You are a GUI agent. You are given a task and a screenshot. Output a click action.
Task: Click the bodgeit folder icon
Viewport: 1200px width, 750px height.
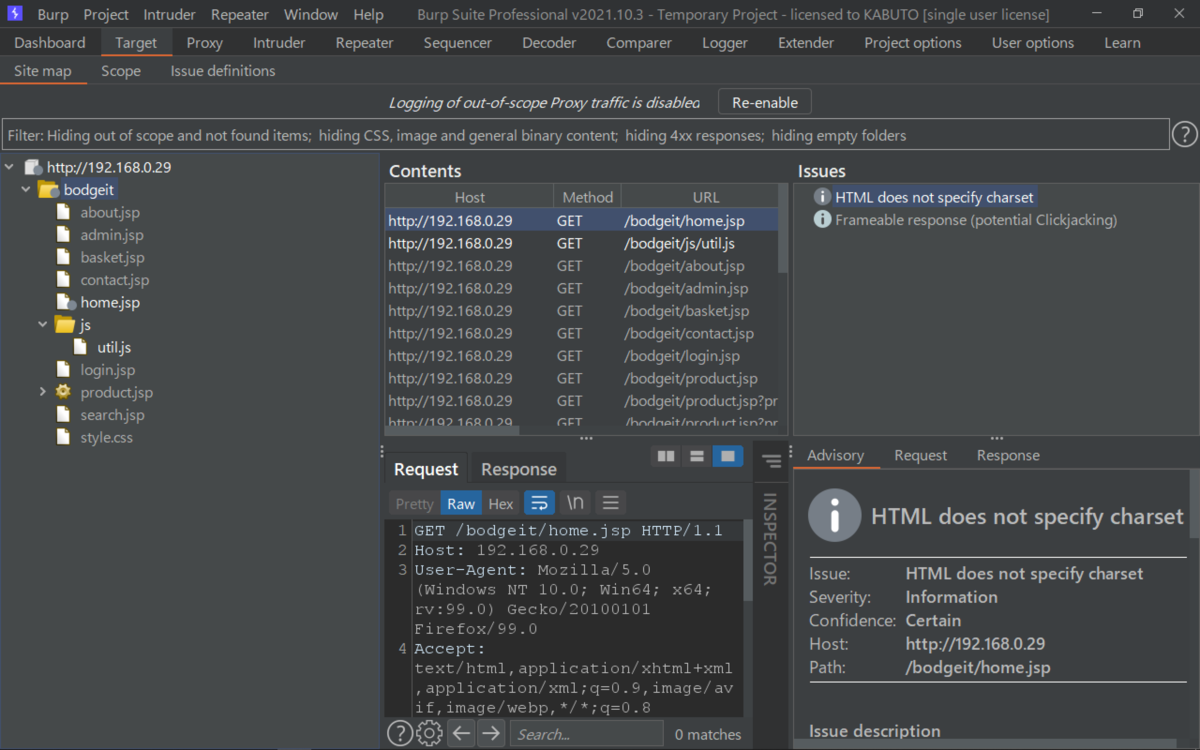(48, 190)
